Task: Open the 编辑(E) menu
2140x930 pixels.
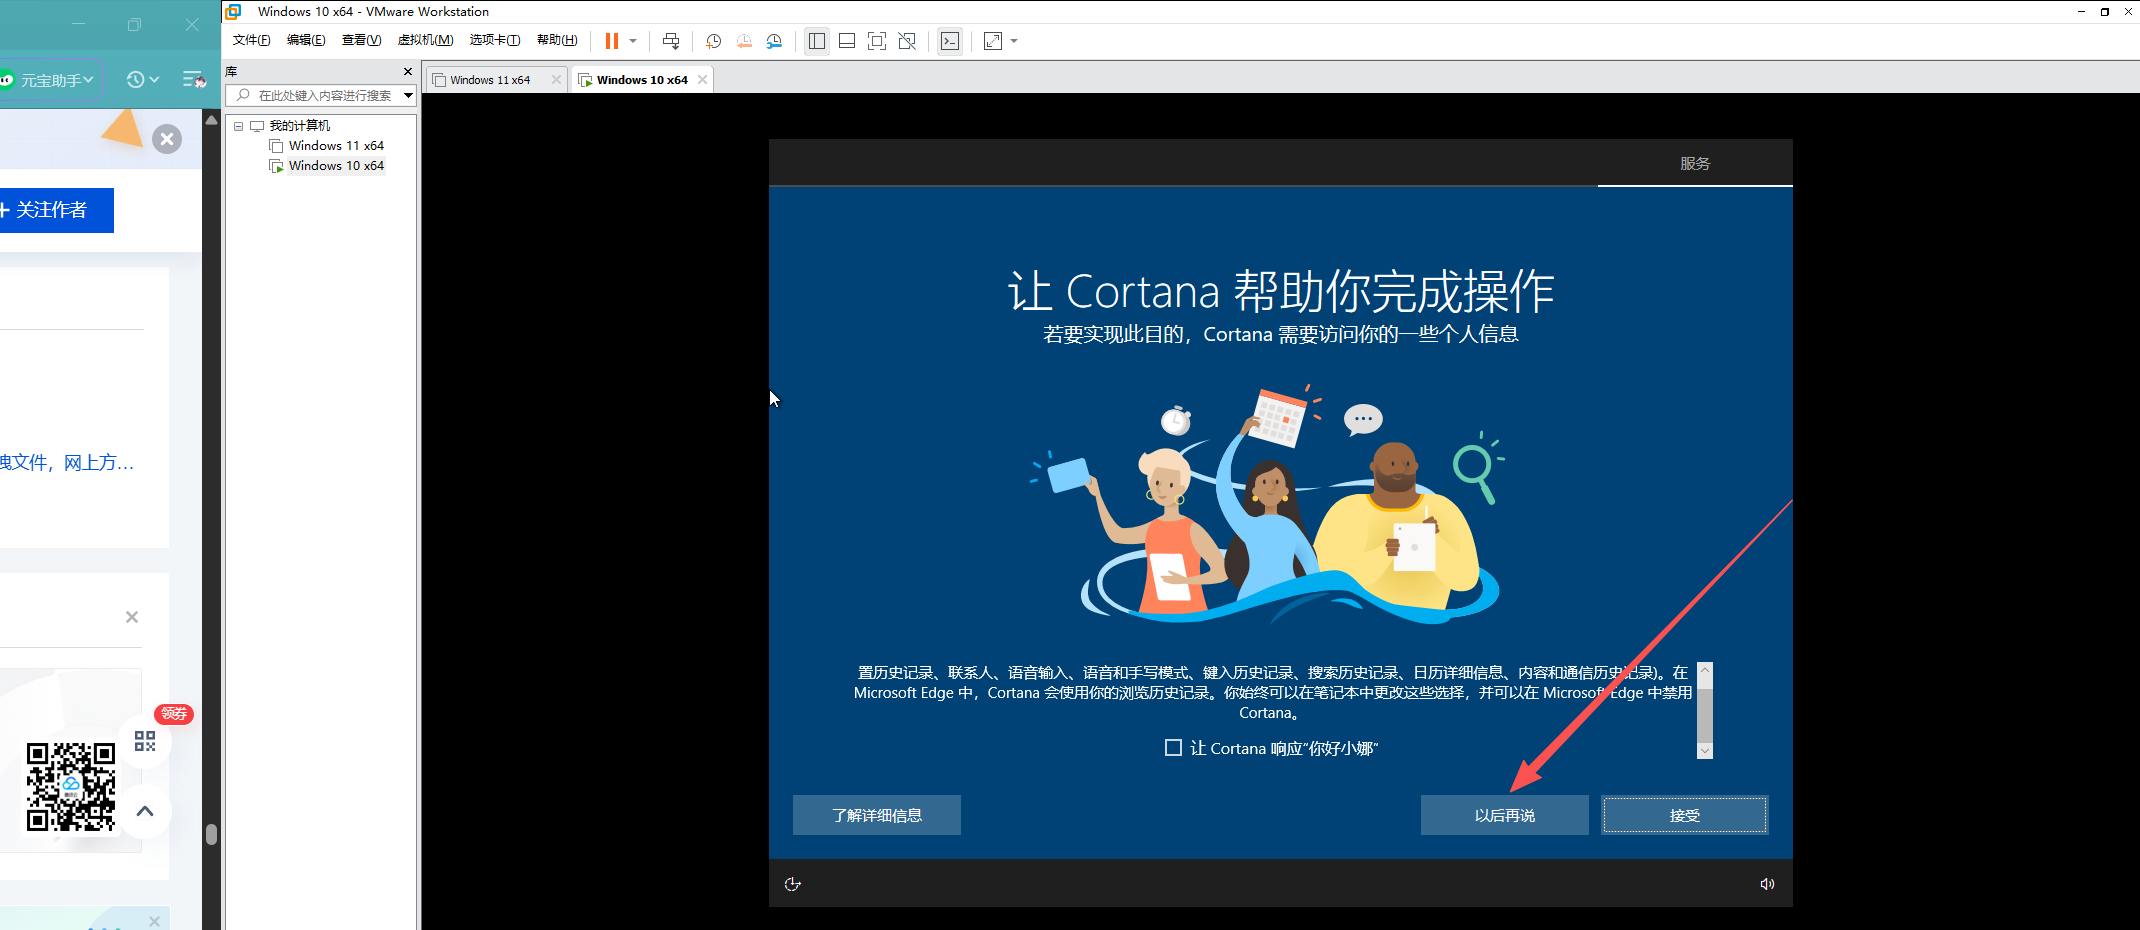Action: pos(306,40)
